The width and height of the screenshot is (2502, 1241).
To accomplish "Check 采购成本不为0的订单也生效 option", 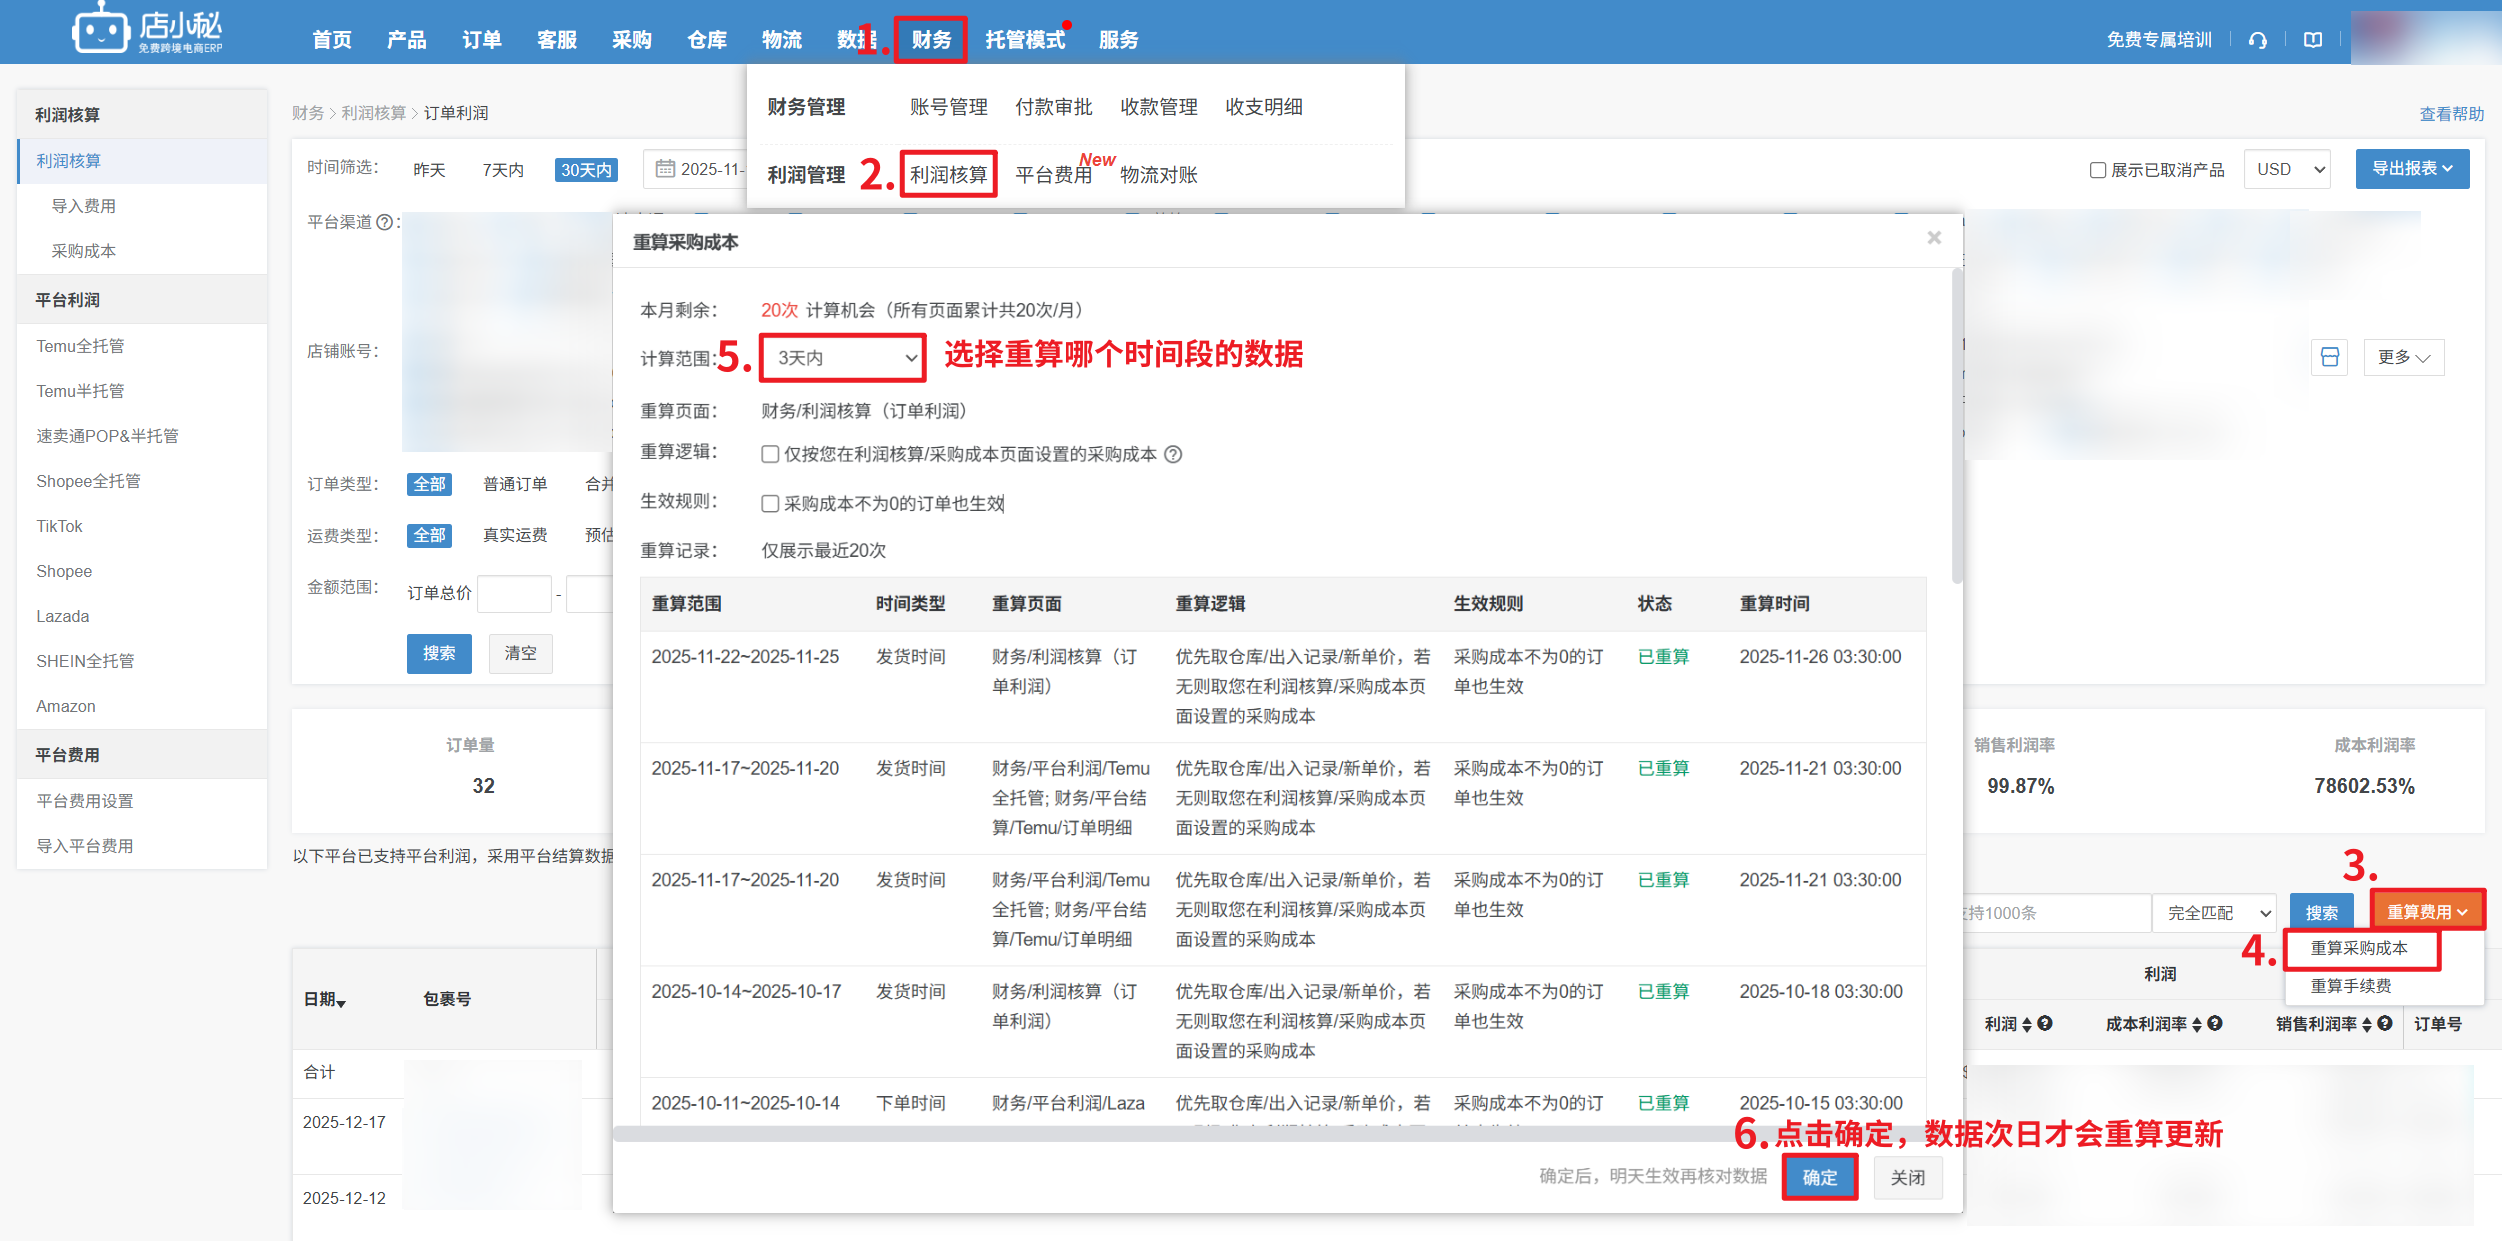I will pos(770,503).
